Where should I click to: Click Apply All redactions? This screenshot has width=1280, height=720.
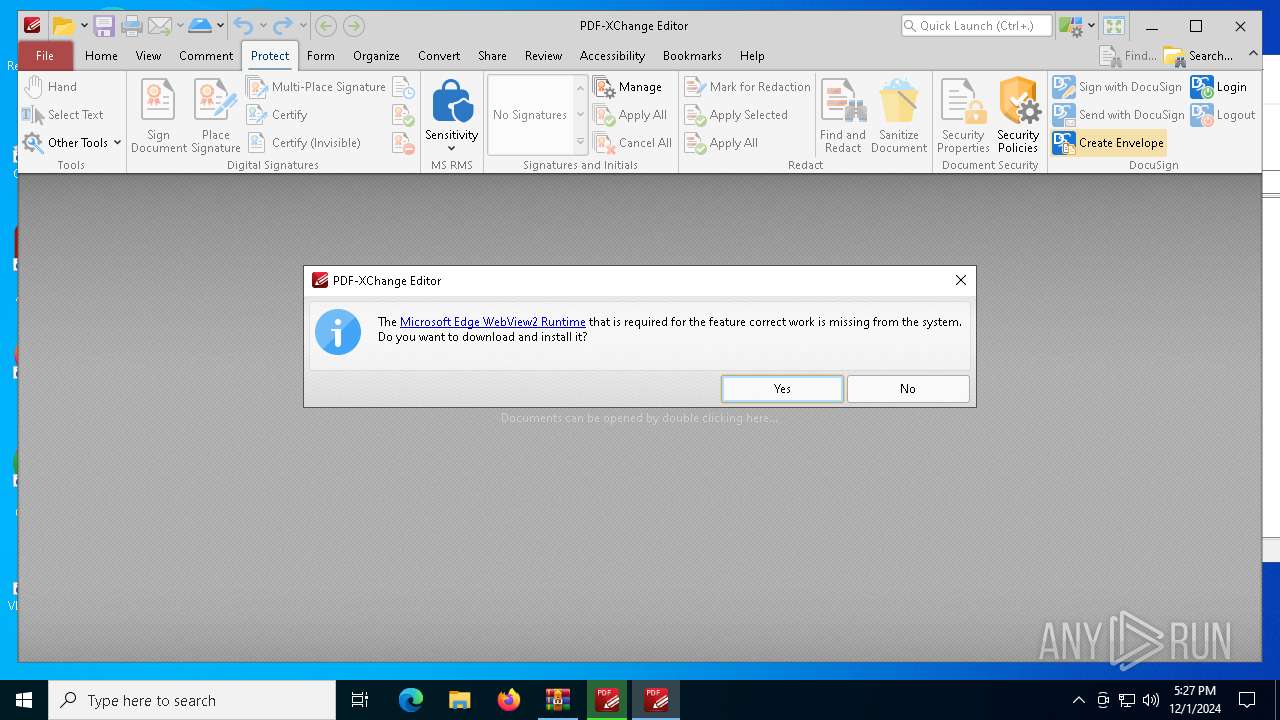[722, 143]
